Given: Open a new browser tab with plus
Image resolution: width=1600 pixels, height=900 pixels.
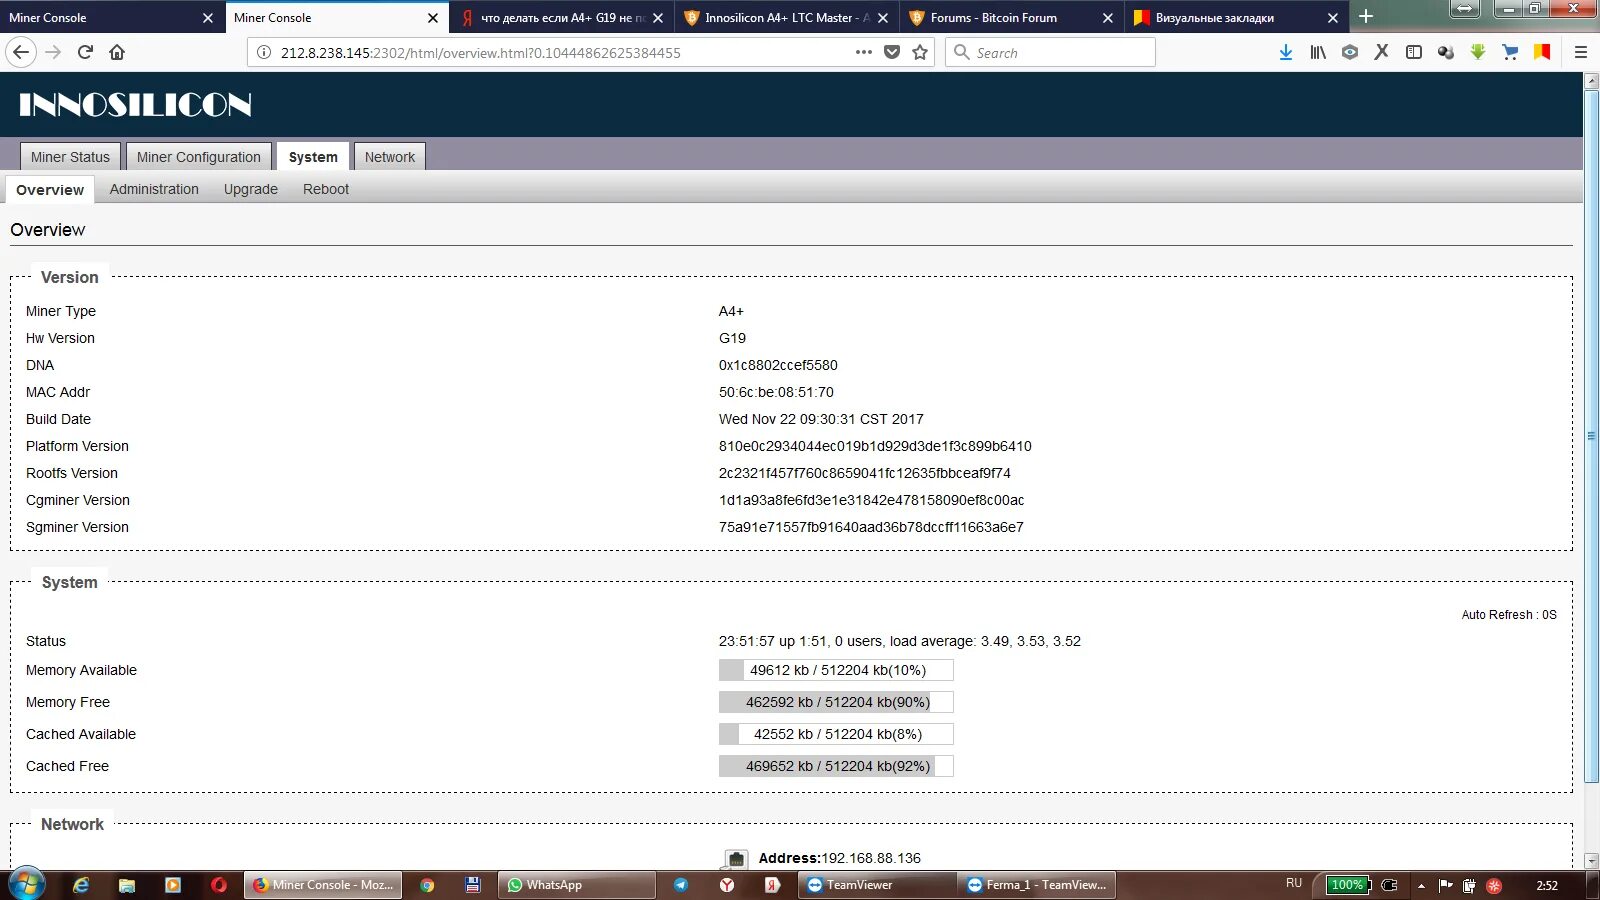Looking at the screenshot, I should (1366, 17).
